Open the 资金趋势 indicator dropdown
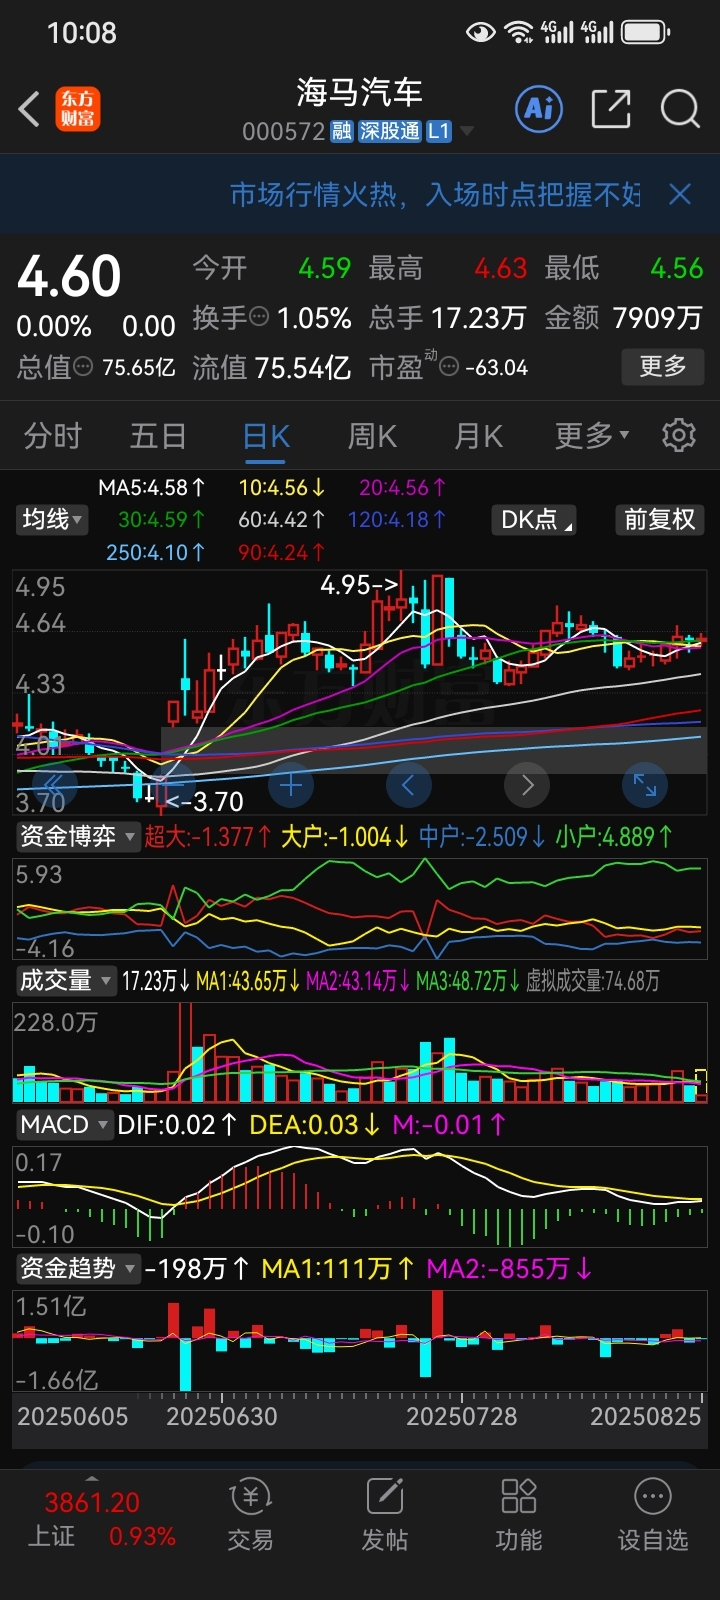Viewport: 720px width, 1600px height. click(76, 1269)
